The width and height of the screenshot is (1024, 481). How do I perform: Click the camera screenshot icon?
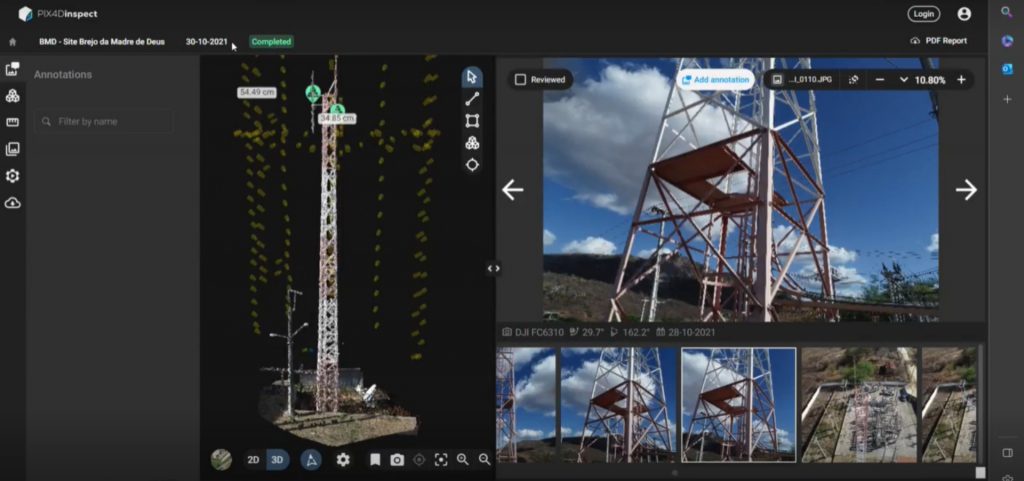point(397,459)
